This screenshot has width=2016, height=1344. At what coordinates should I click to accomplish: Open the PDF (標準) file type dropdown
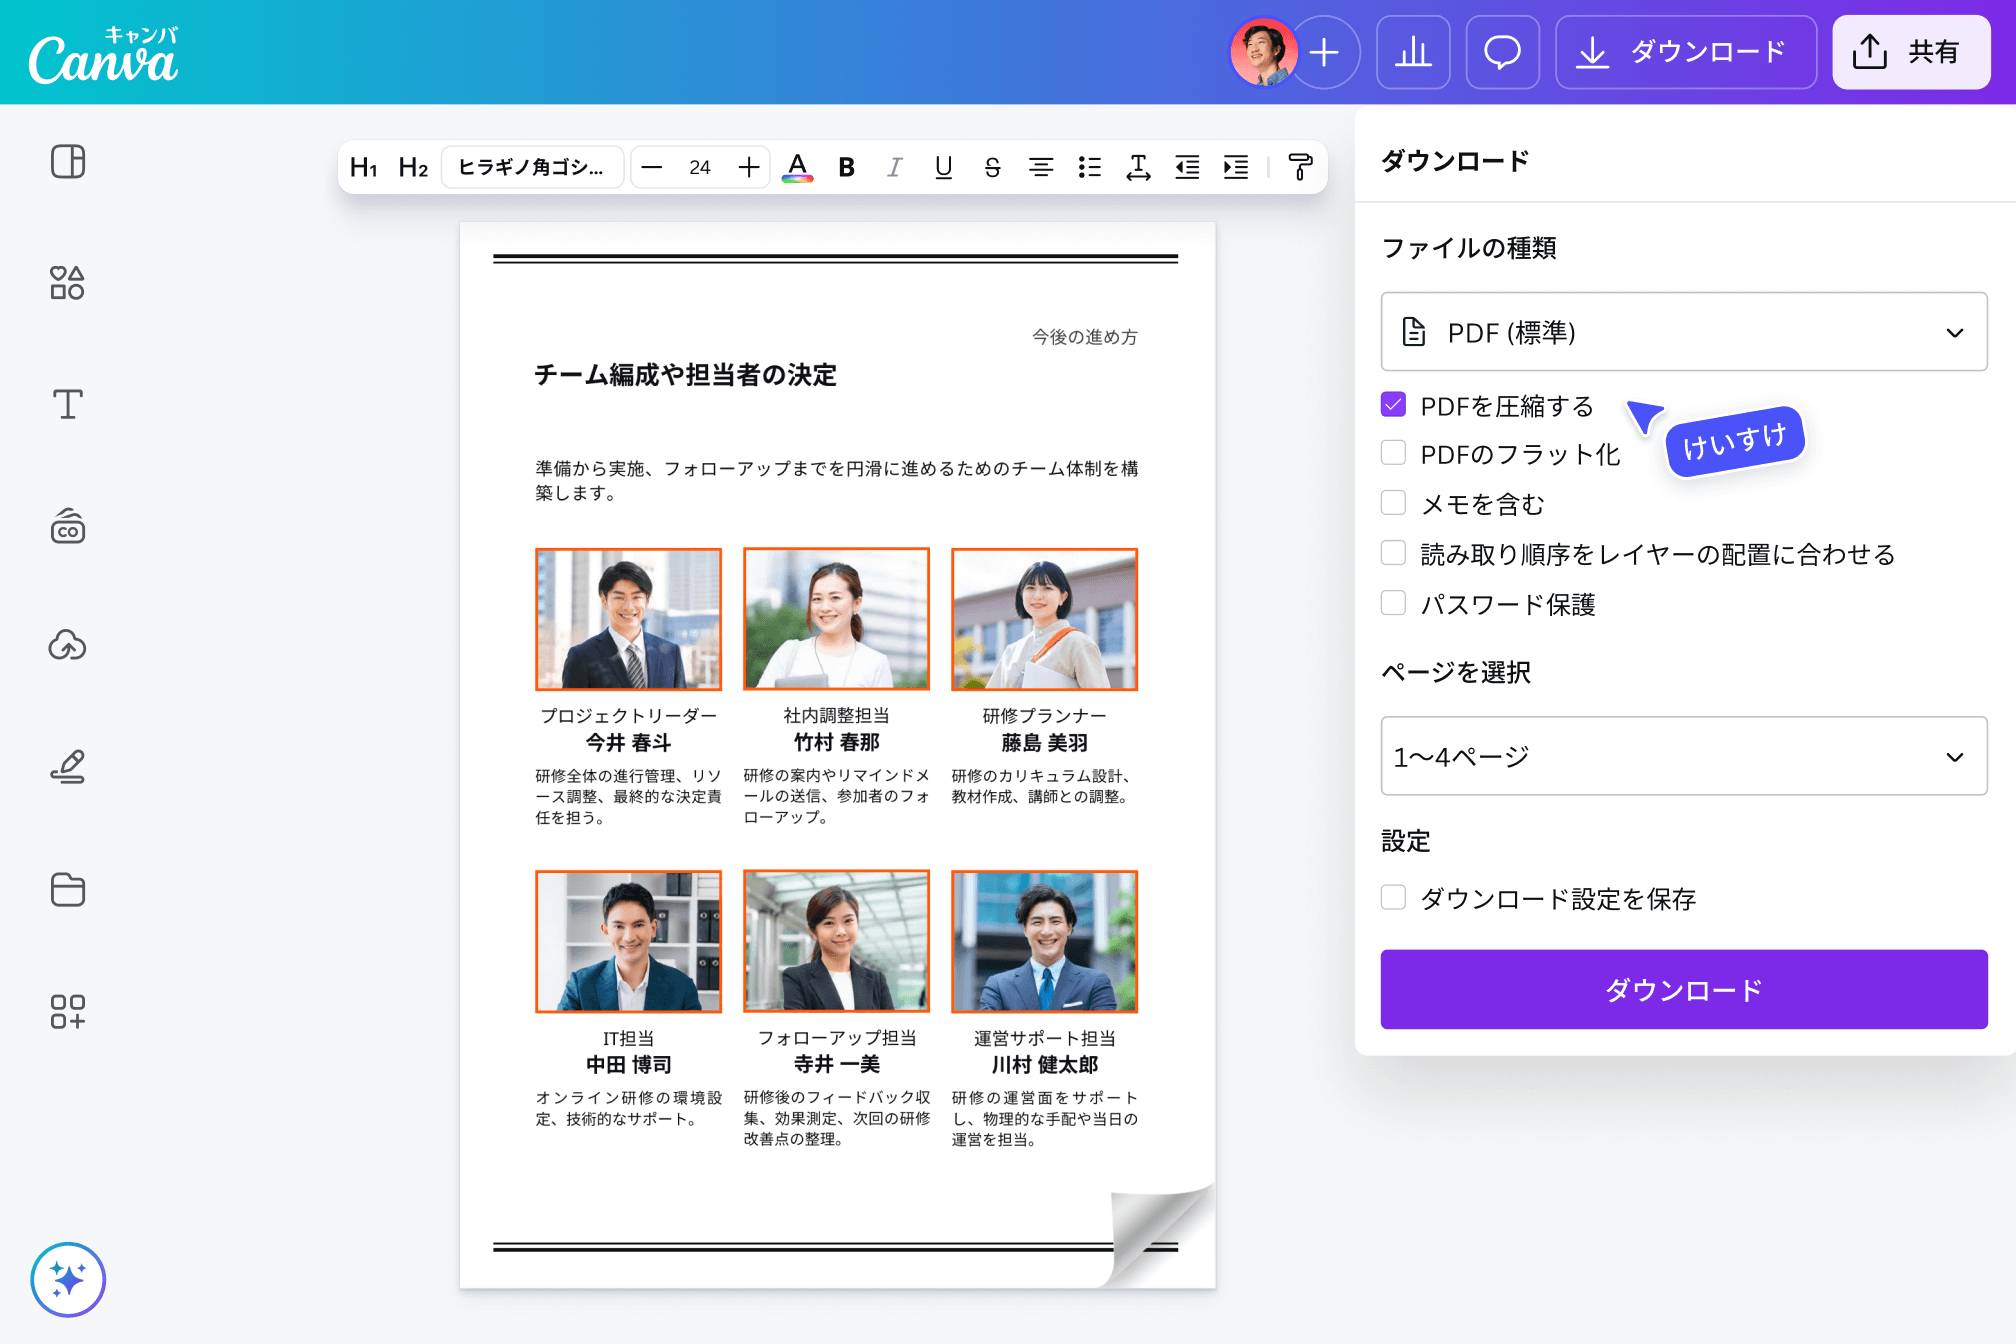click(1683, 332)
